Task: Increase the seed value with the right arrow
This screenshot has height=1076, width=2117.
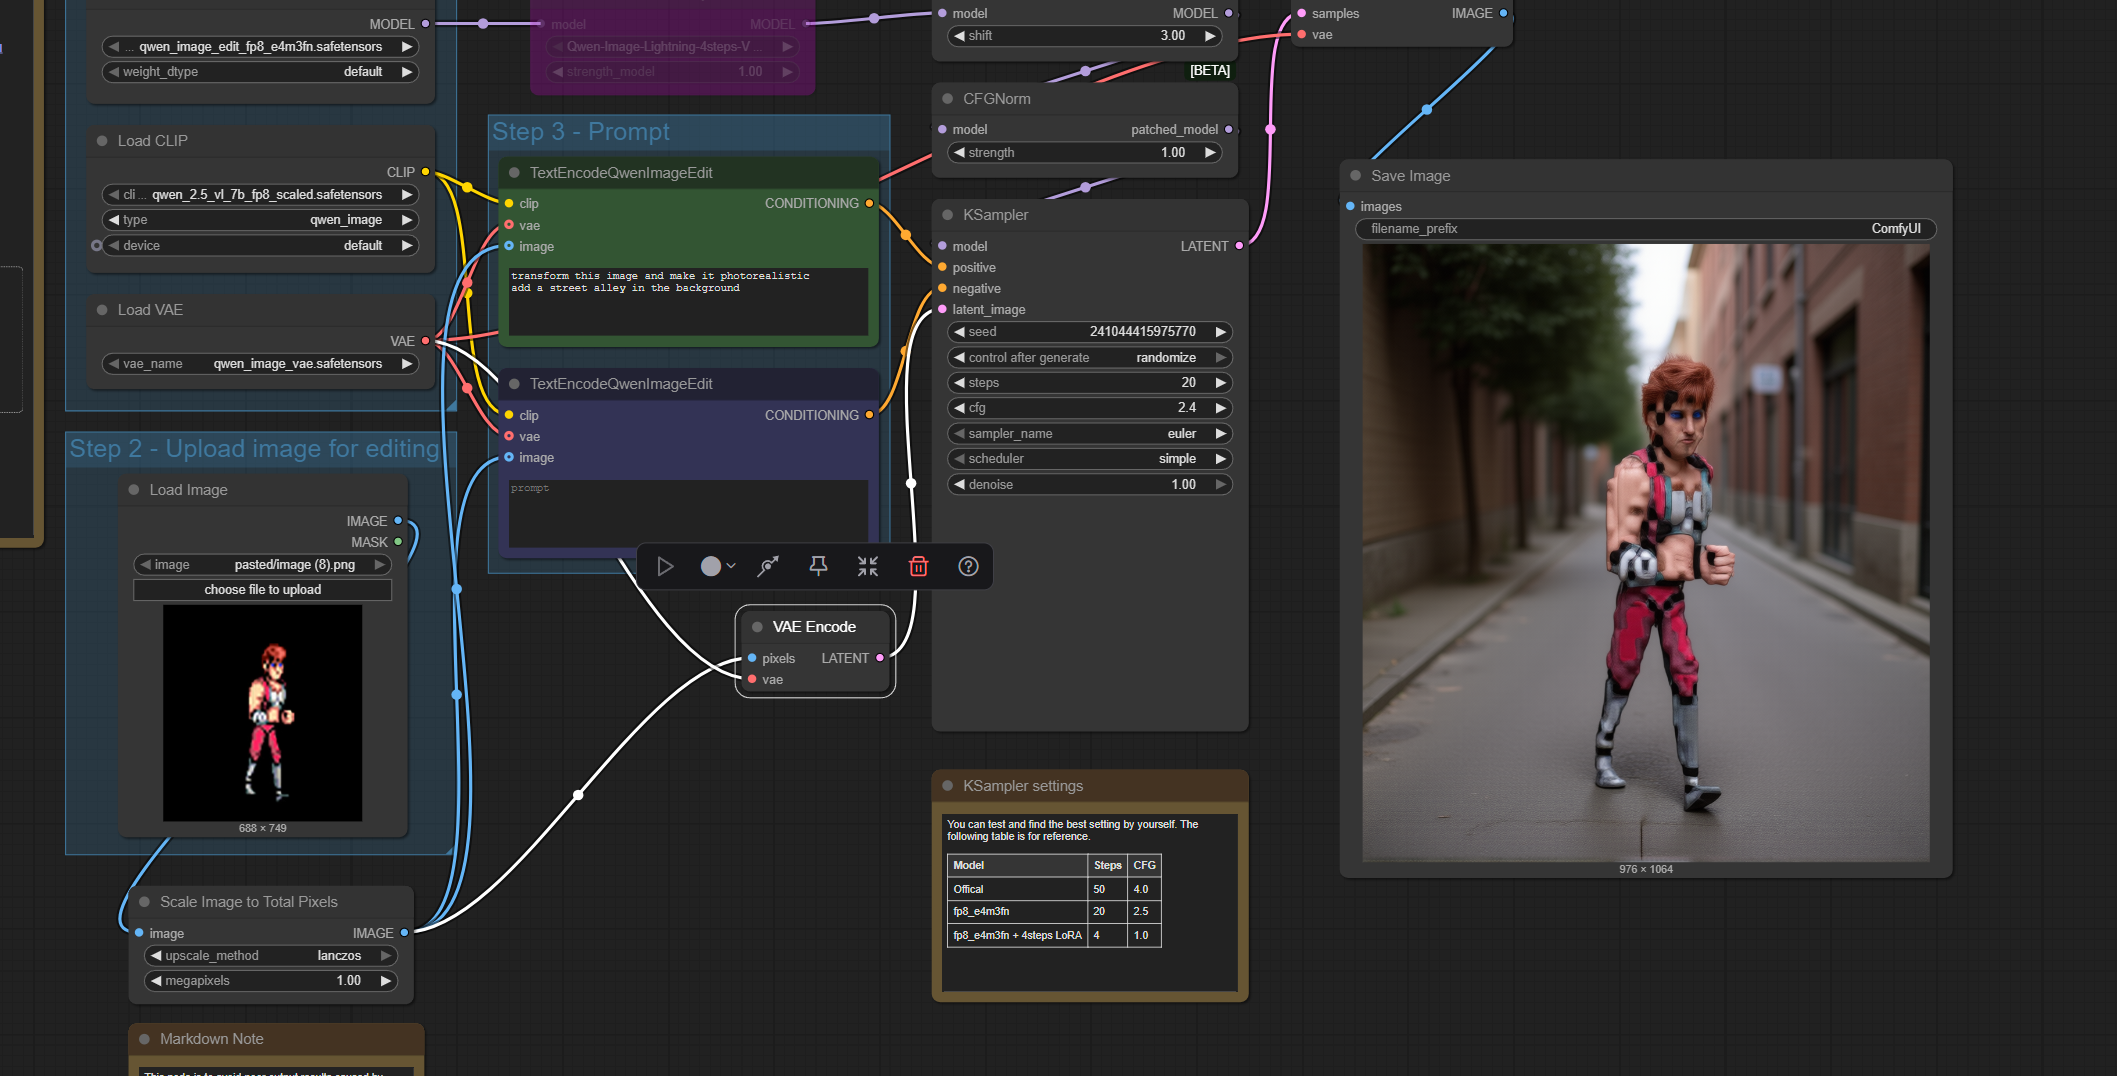Action: (1220, 332)
